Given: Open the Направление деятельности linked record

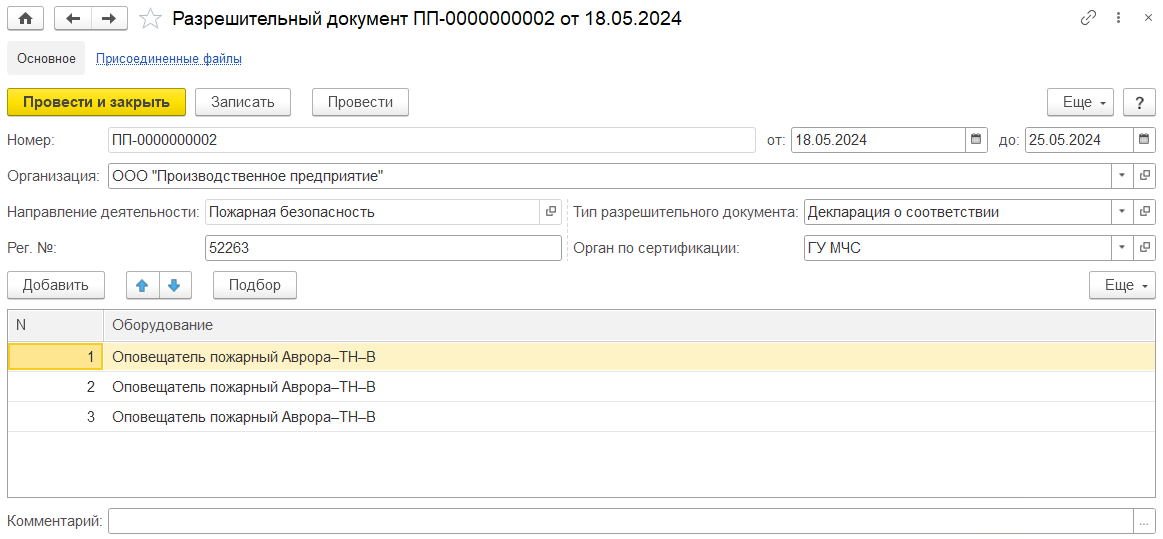Looking at the screenshot, I should tap(550, 212).
